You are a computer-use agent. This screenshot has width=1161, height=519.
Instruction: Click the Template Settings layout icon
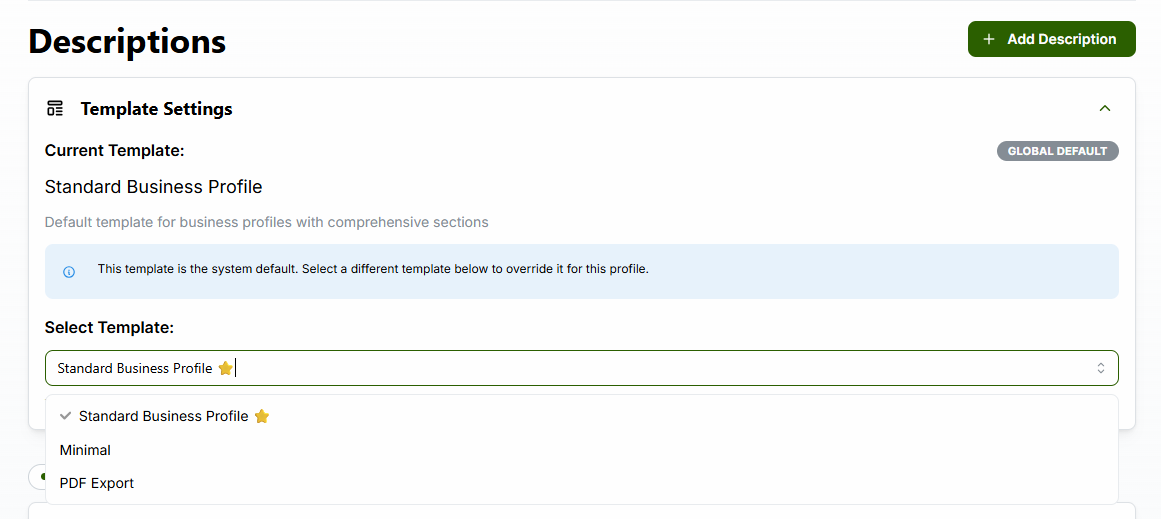[x=56, y=108]
